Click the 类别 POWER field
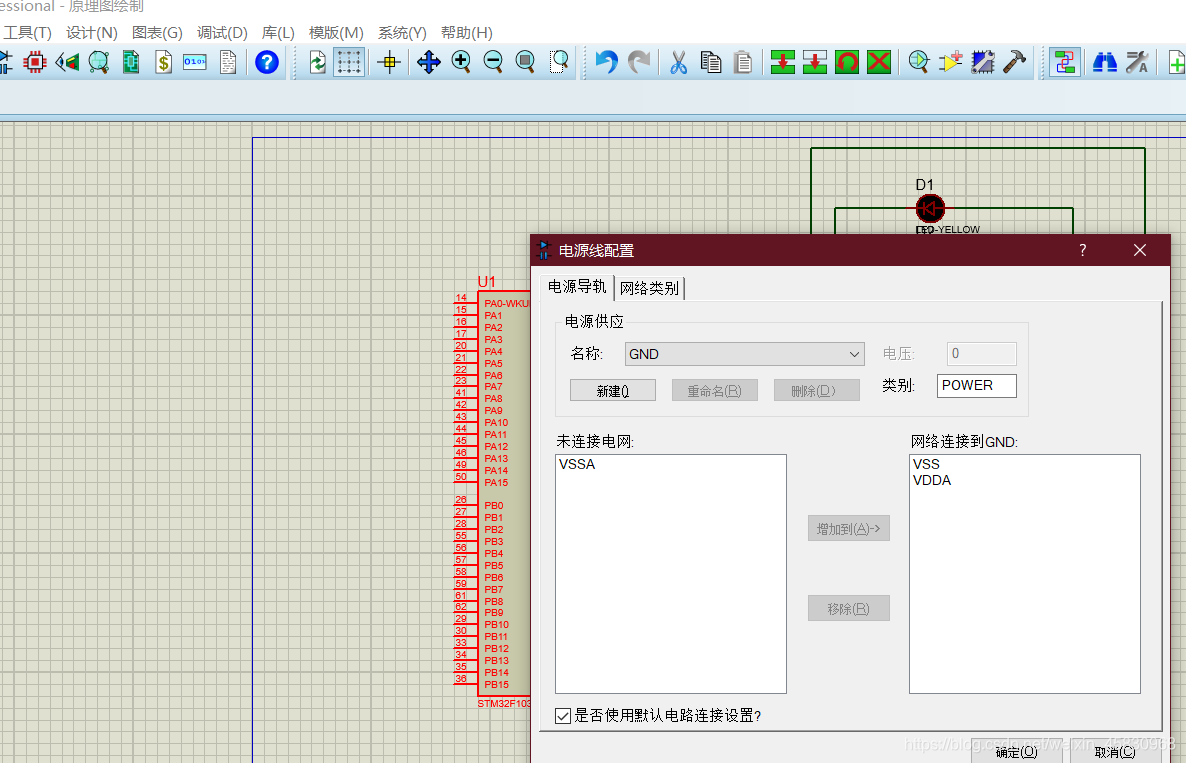The width and height of the screenshot is (1186, 763). coord(976,386)
